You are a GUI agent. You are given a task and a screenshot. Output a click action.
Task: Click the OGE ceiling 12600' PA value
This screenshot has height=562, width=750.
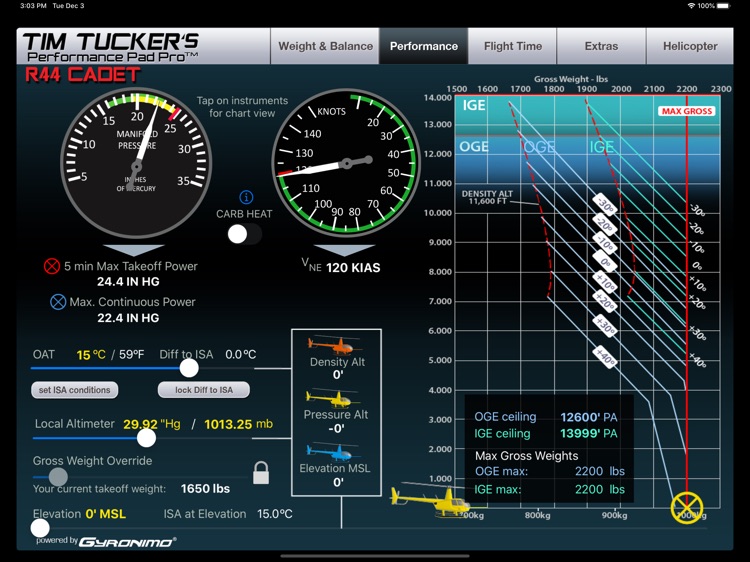point(589,417)
